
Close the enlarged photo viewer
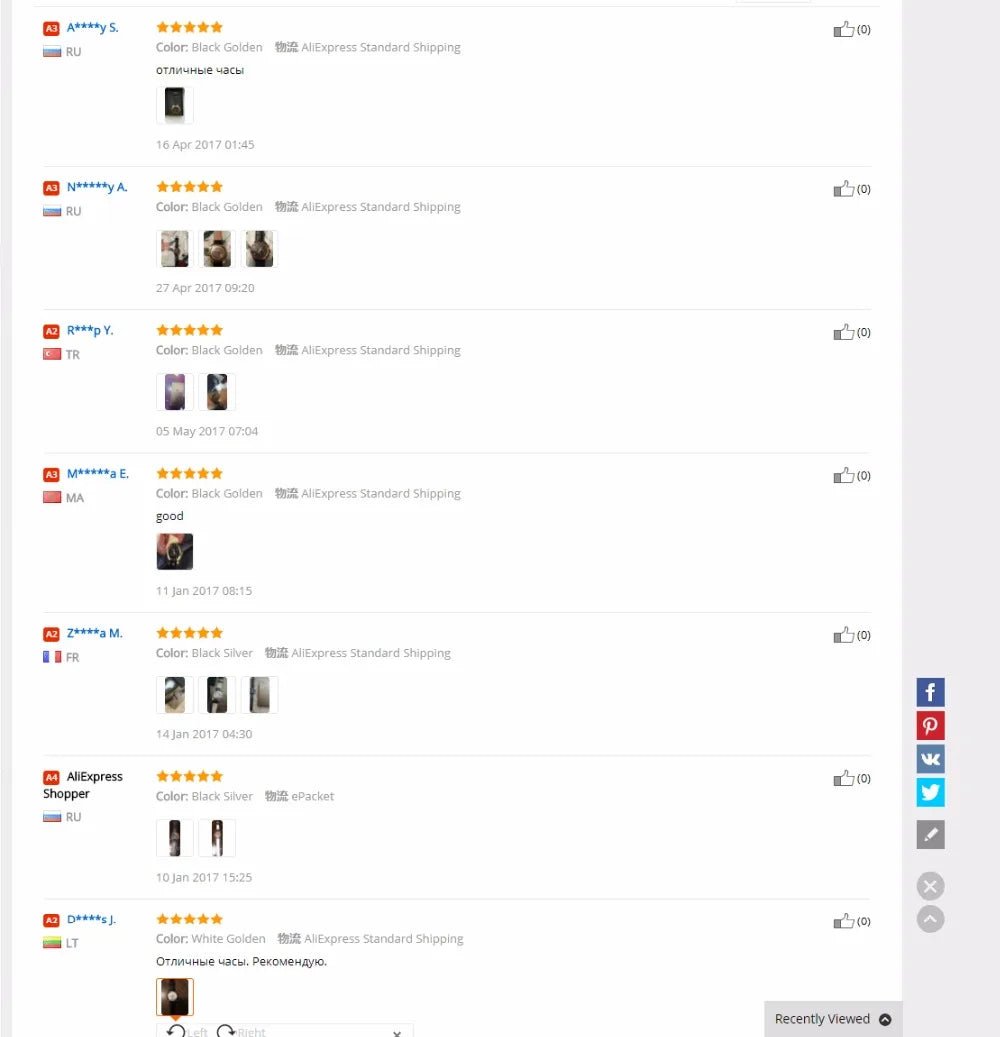[397, 1033]
